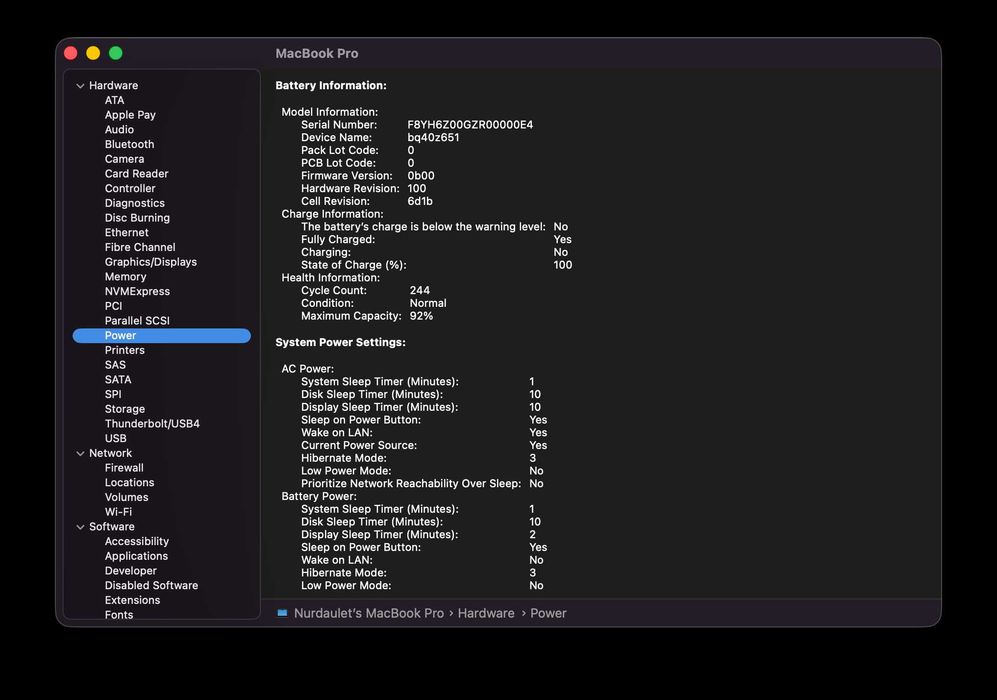
Task: Select Developer under Software
Action: pos(130,571)
